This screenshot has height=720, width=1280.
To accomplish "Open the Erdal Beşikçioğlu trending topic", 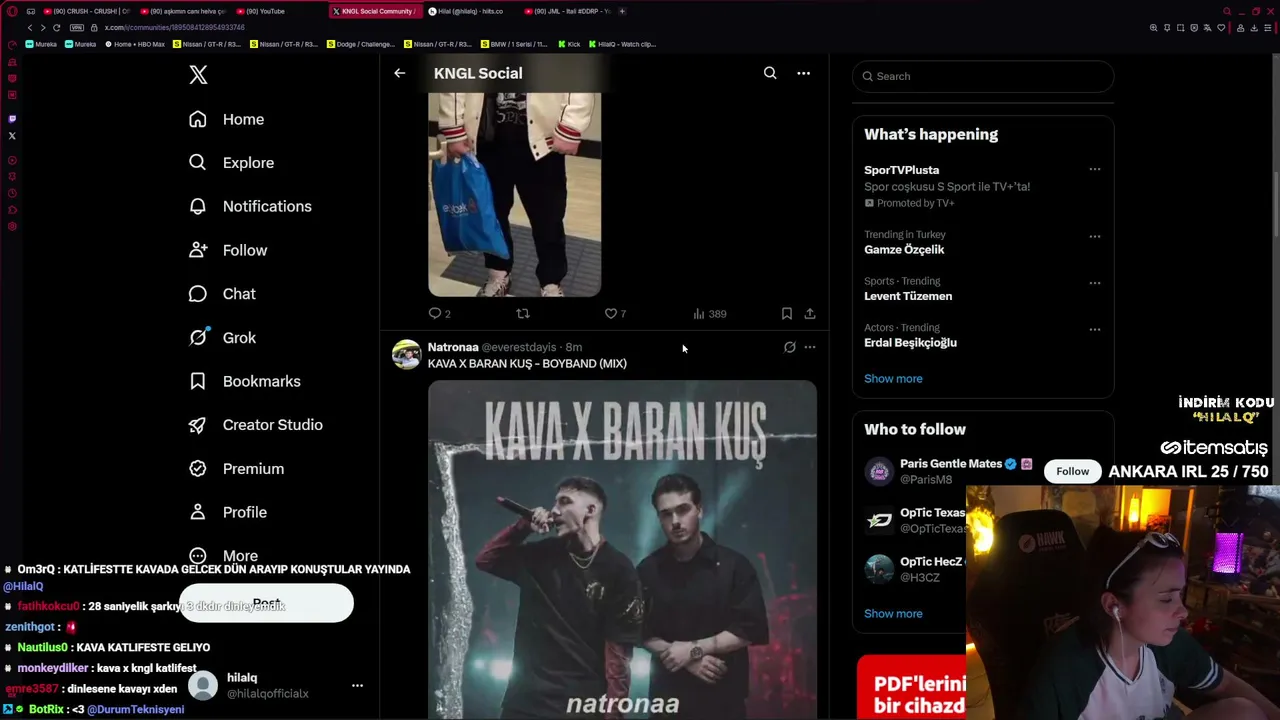I will point(910,342).
